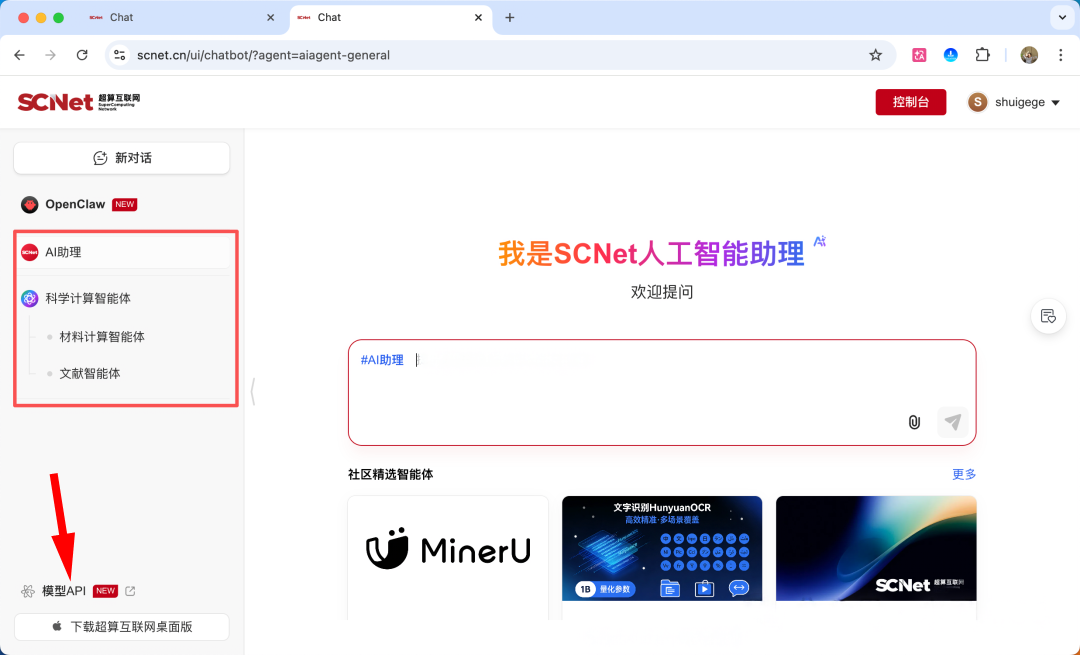The height and width of the screenshot is (655, 1080).
Task: Click the bookmark star in address bar
Action: [875, 55]
